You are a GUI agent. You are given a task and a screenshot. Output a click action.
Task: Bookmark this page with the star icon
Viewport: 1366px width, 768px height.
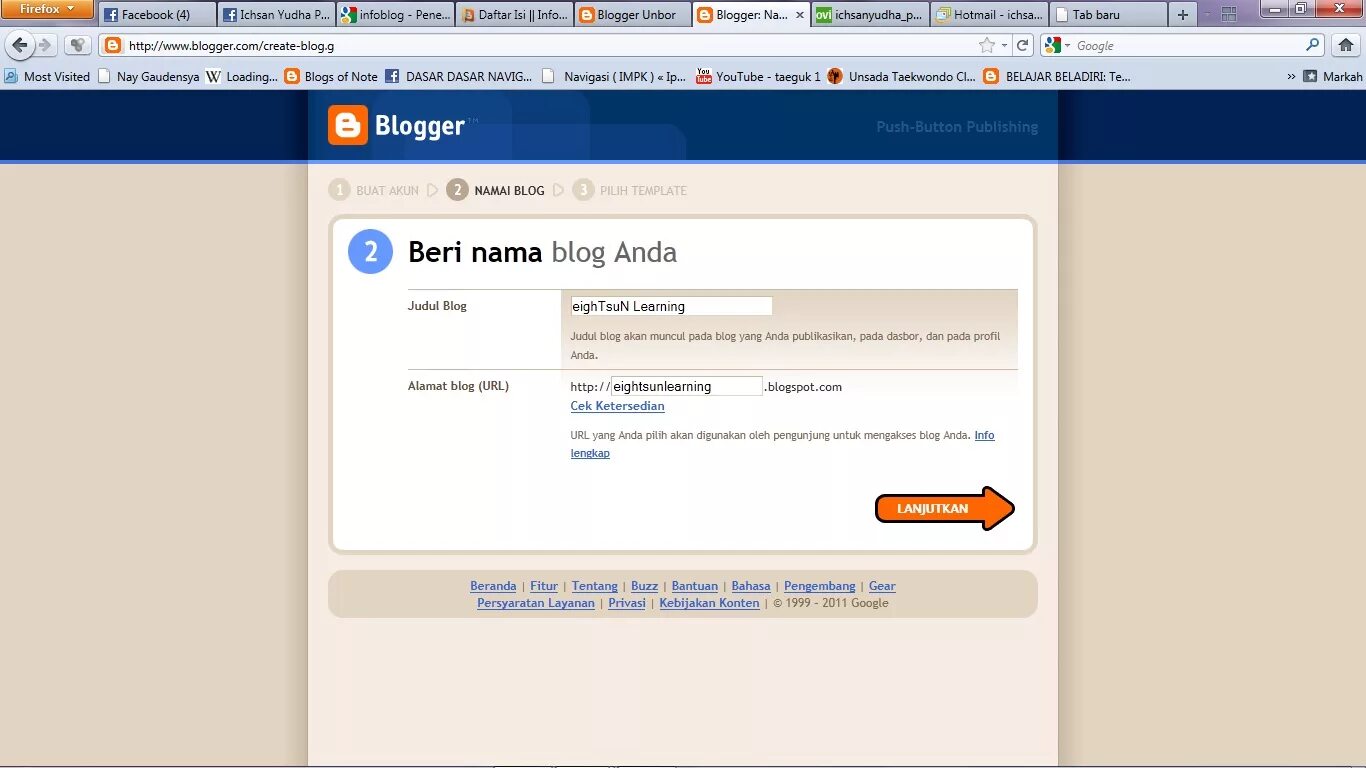pos(987,45)
